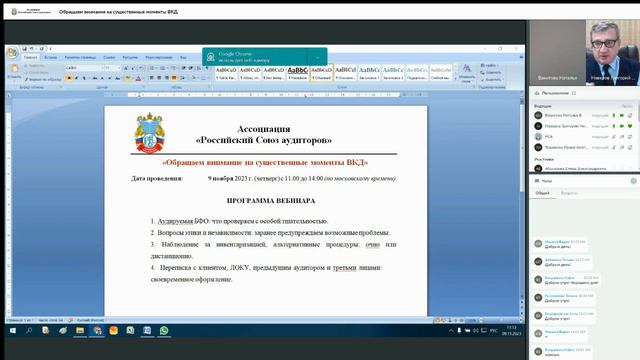
Task: Open the Mailings ribbon tab
Action: (130, 58)
